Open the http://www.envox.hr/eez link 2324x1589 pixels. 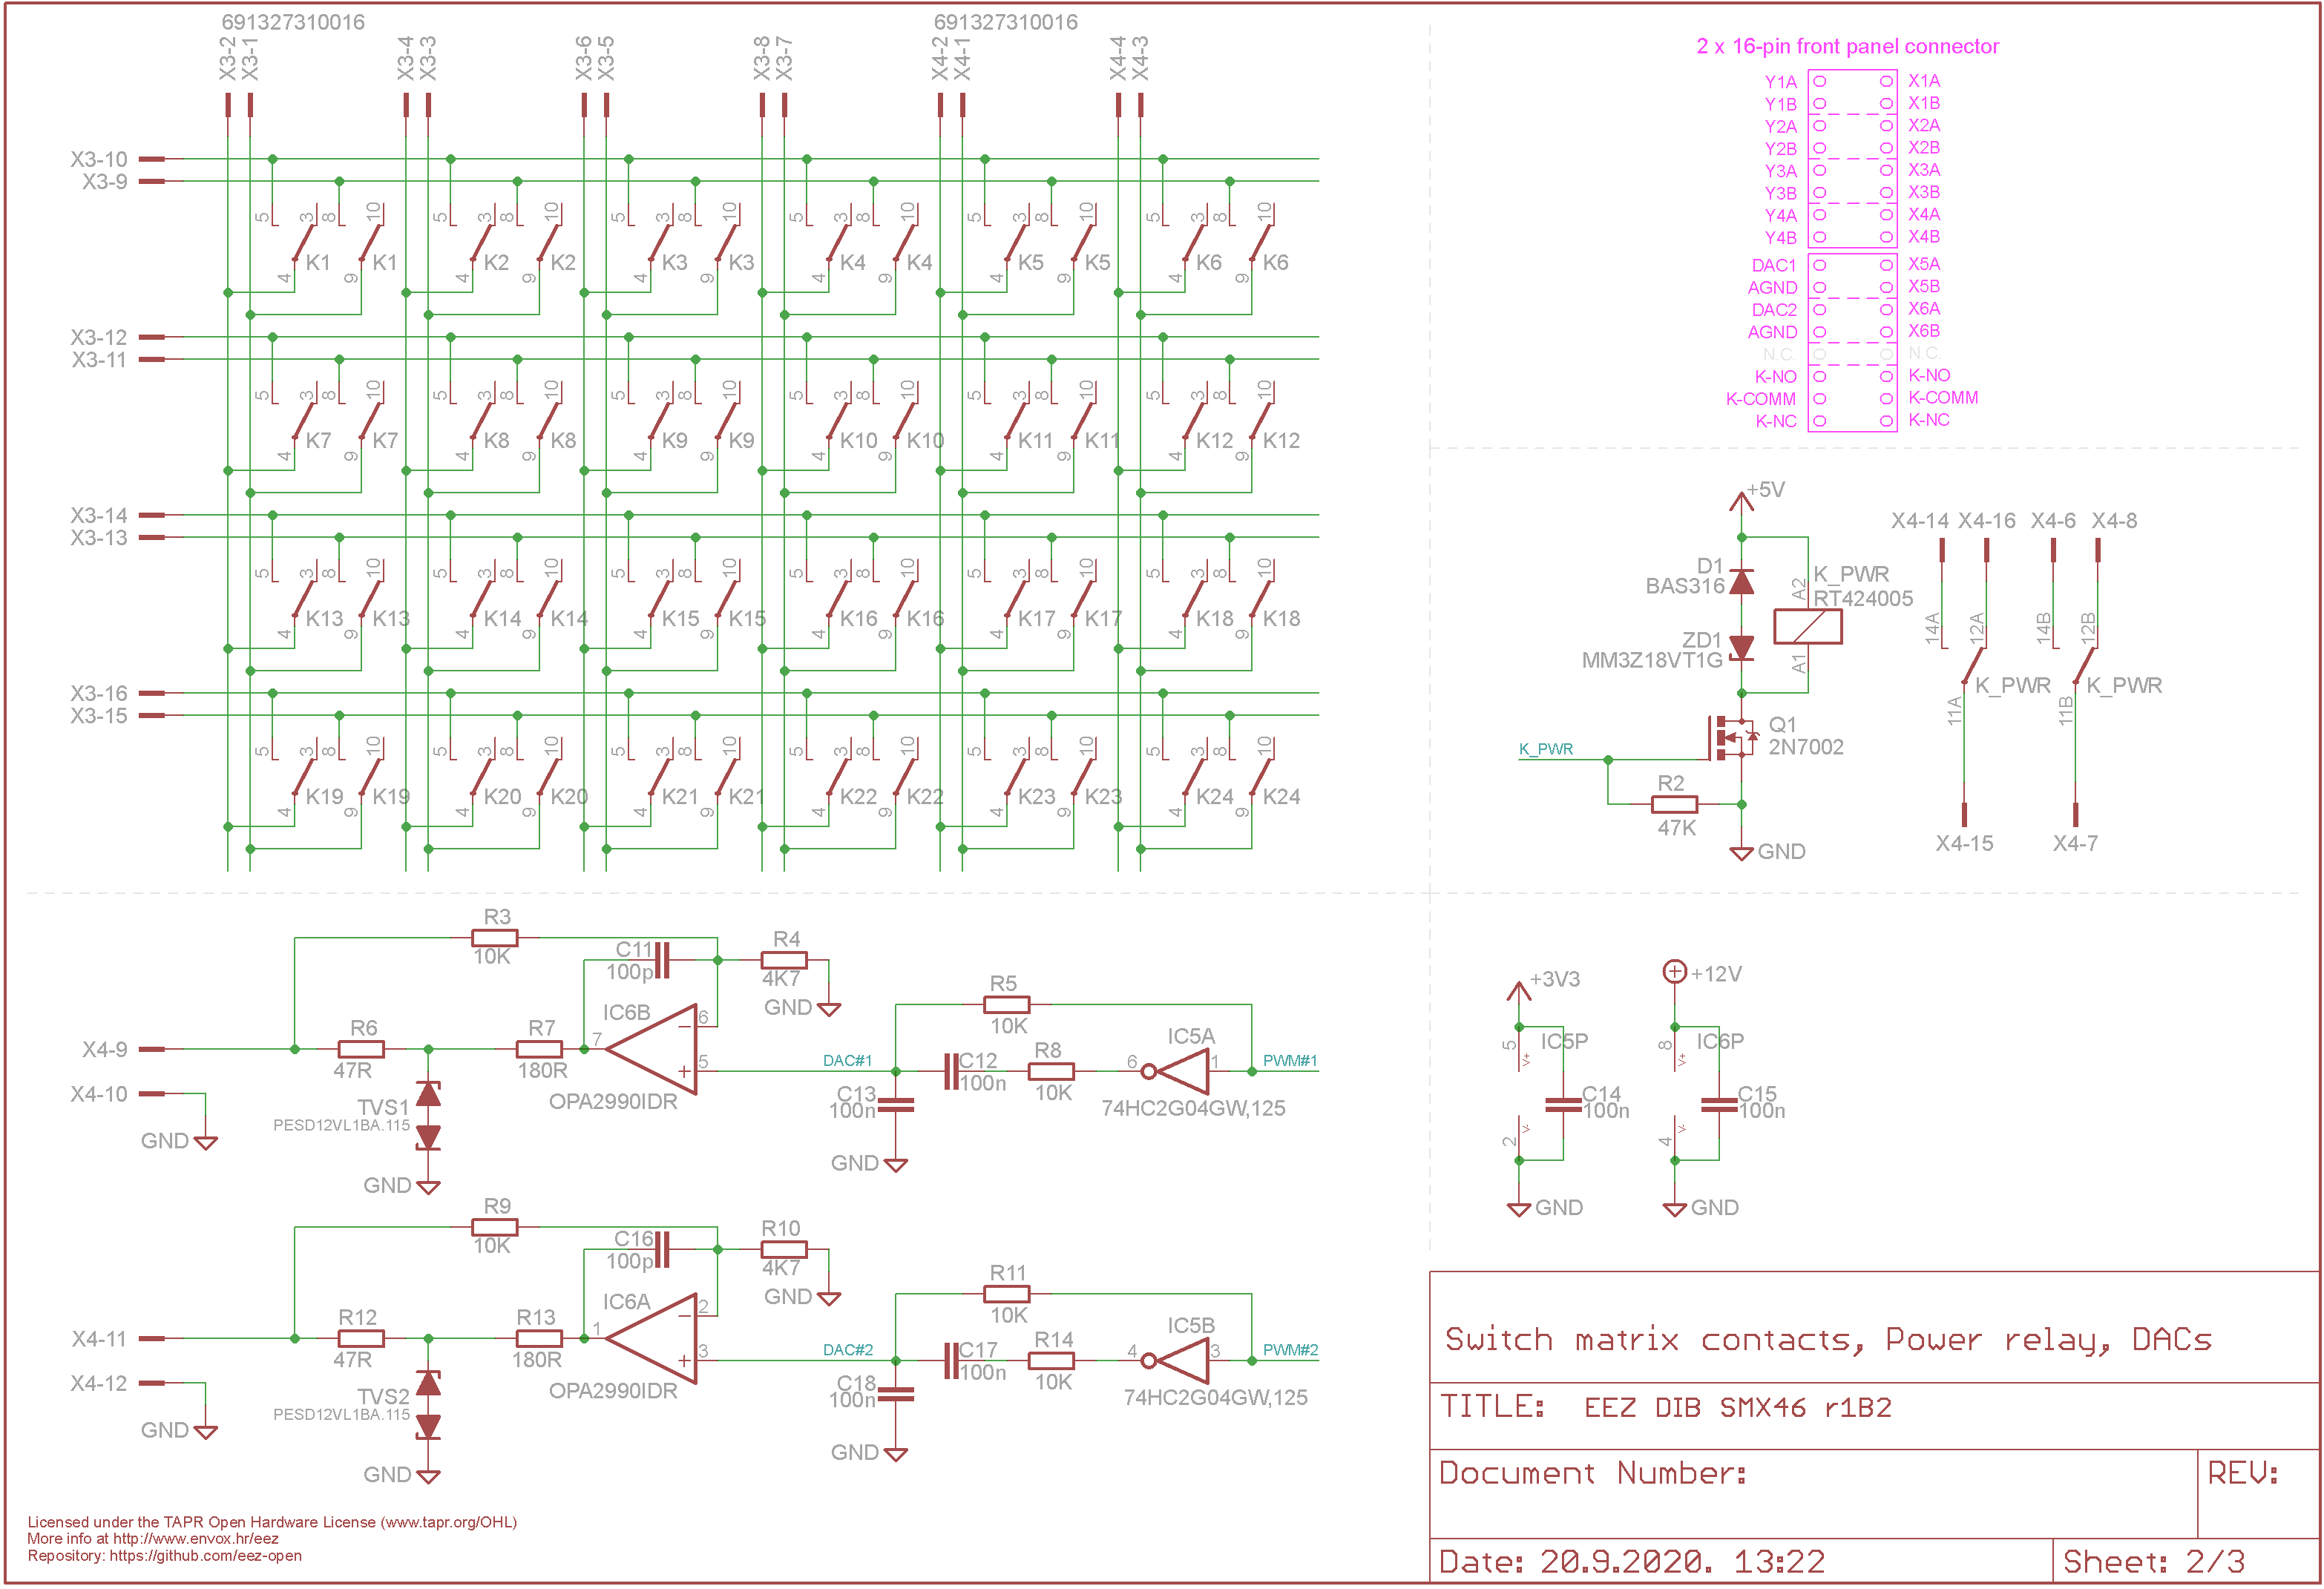click(x=196, y=1539)
